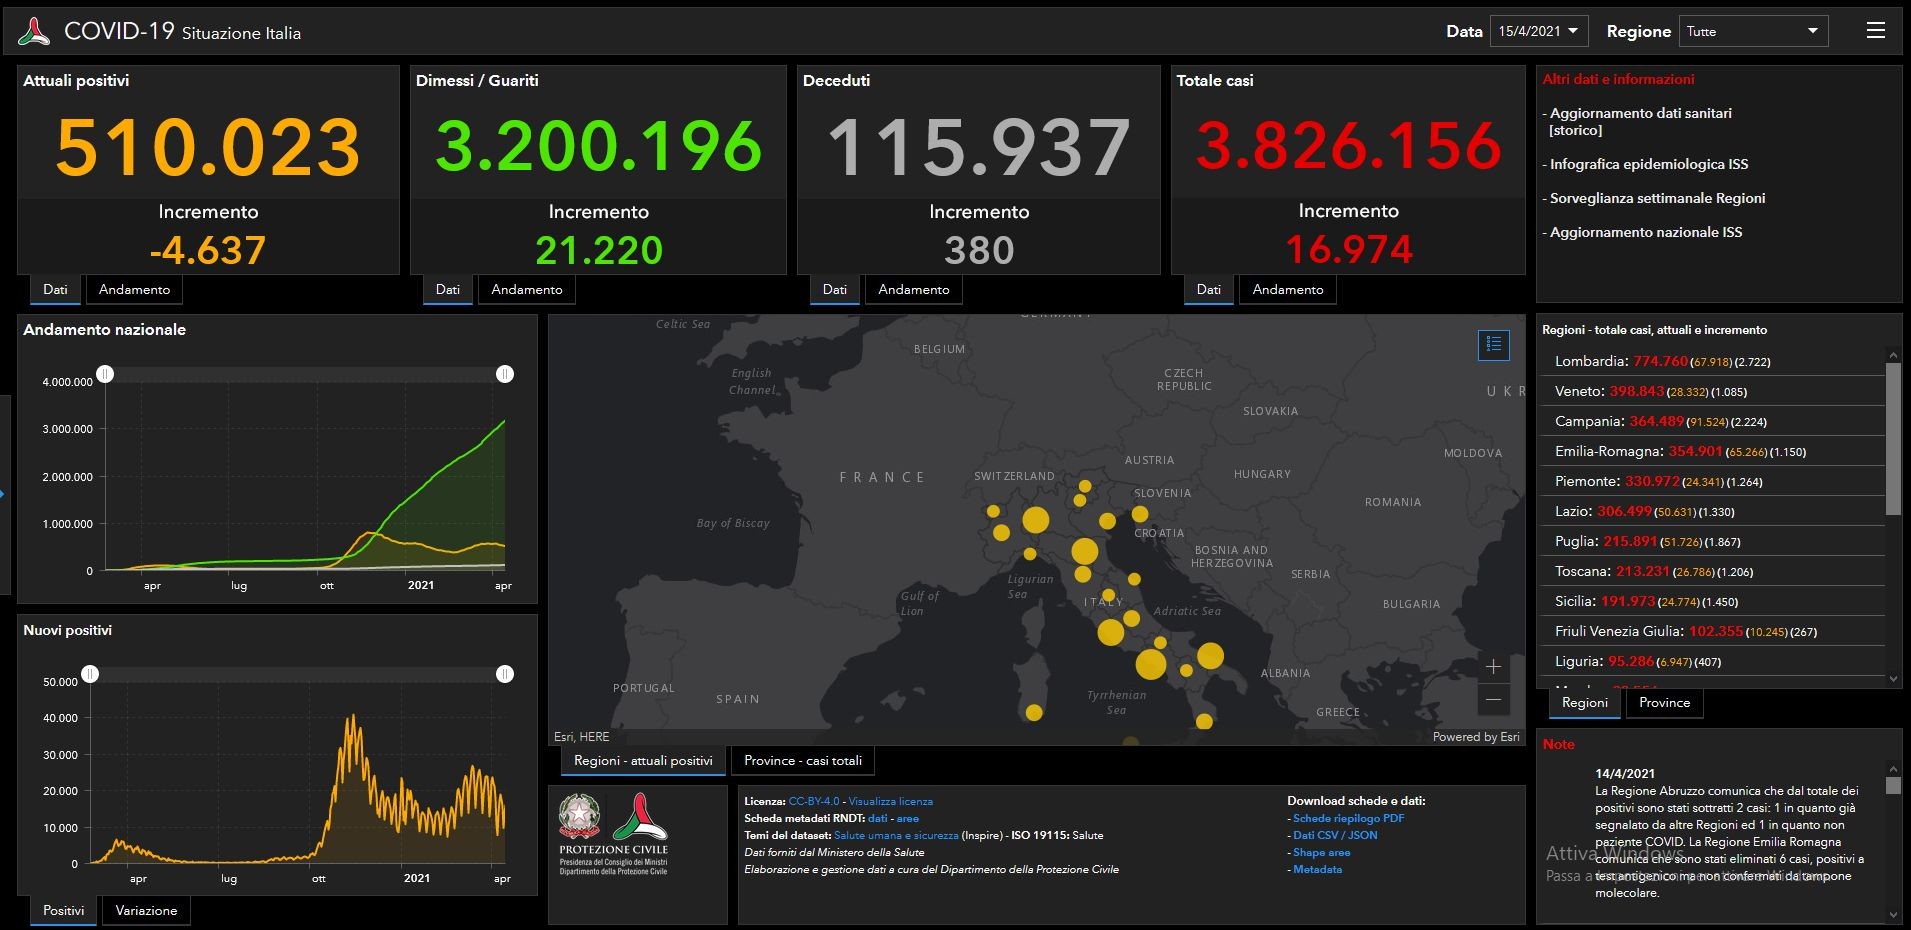Screen dimensions: 1911x930
Task: Click the large Lombardia bubble on map
Action: pos(1036,520)
